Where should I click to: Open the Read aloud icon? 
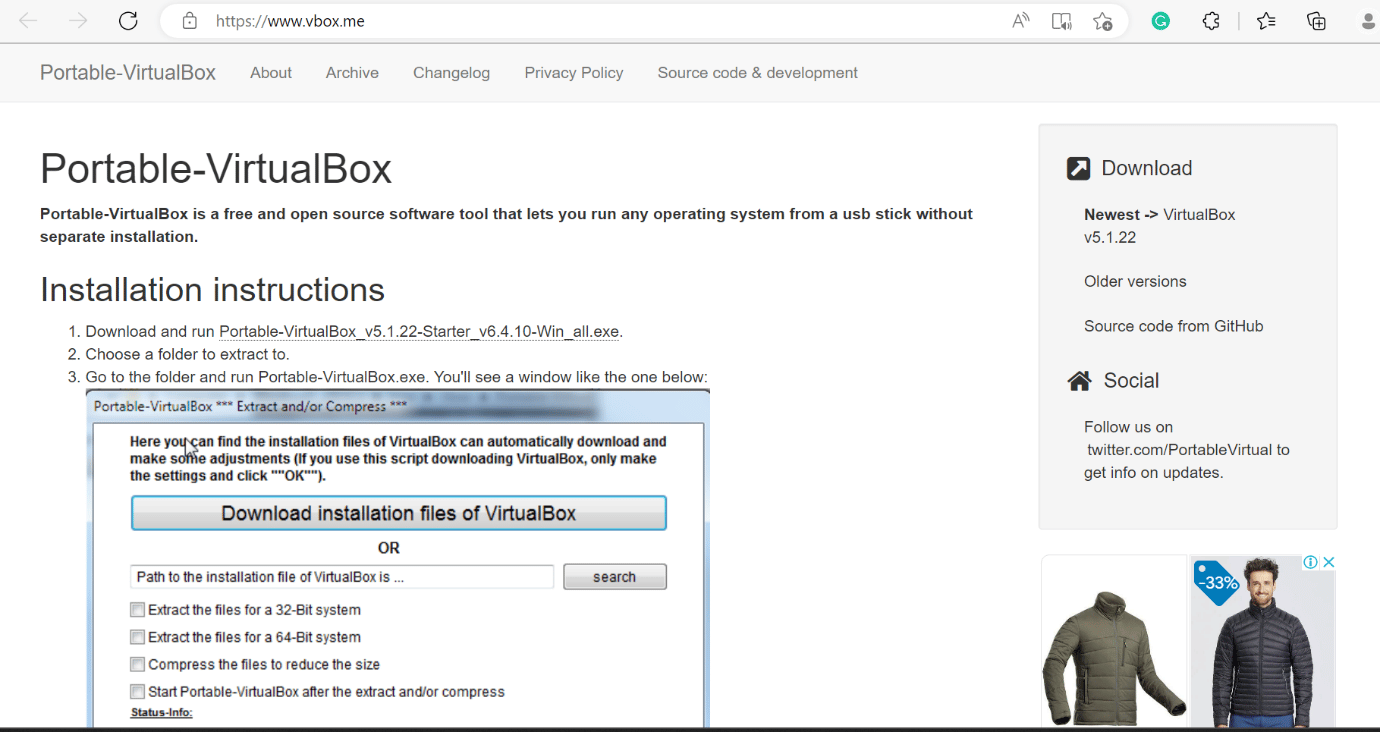(1021, 21)
